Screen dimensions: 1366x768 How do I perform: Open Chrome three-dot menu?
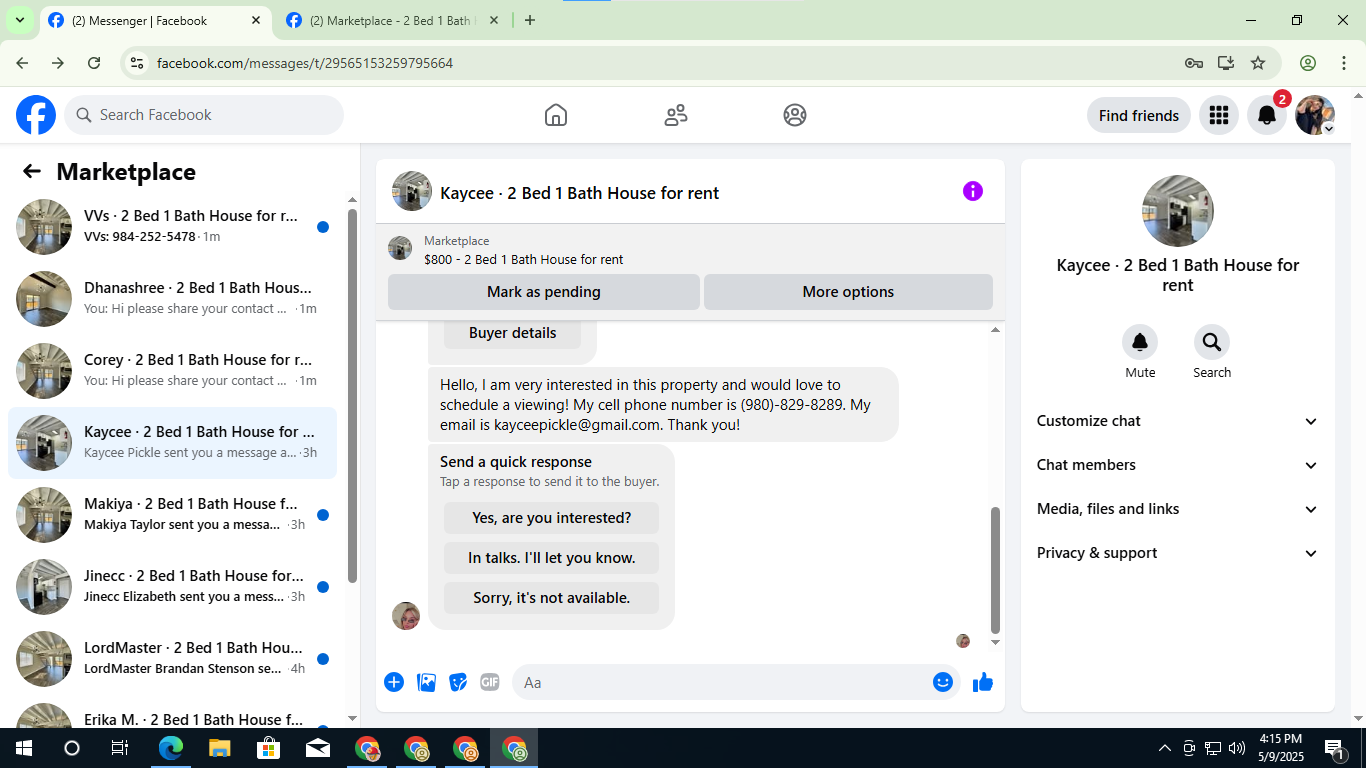[x=1344, y=63]
